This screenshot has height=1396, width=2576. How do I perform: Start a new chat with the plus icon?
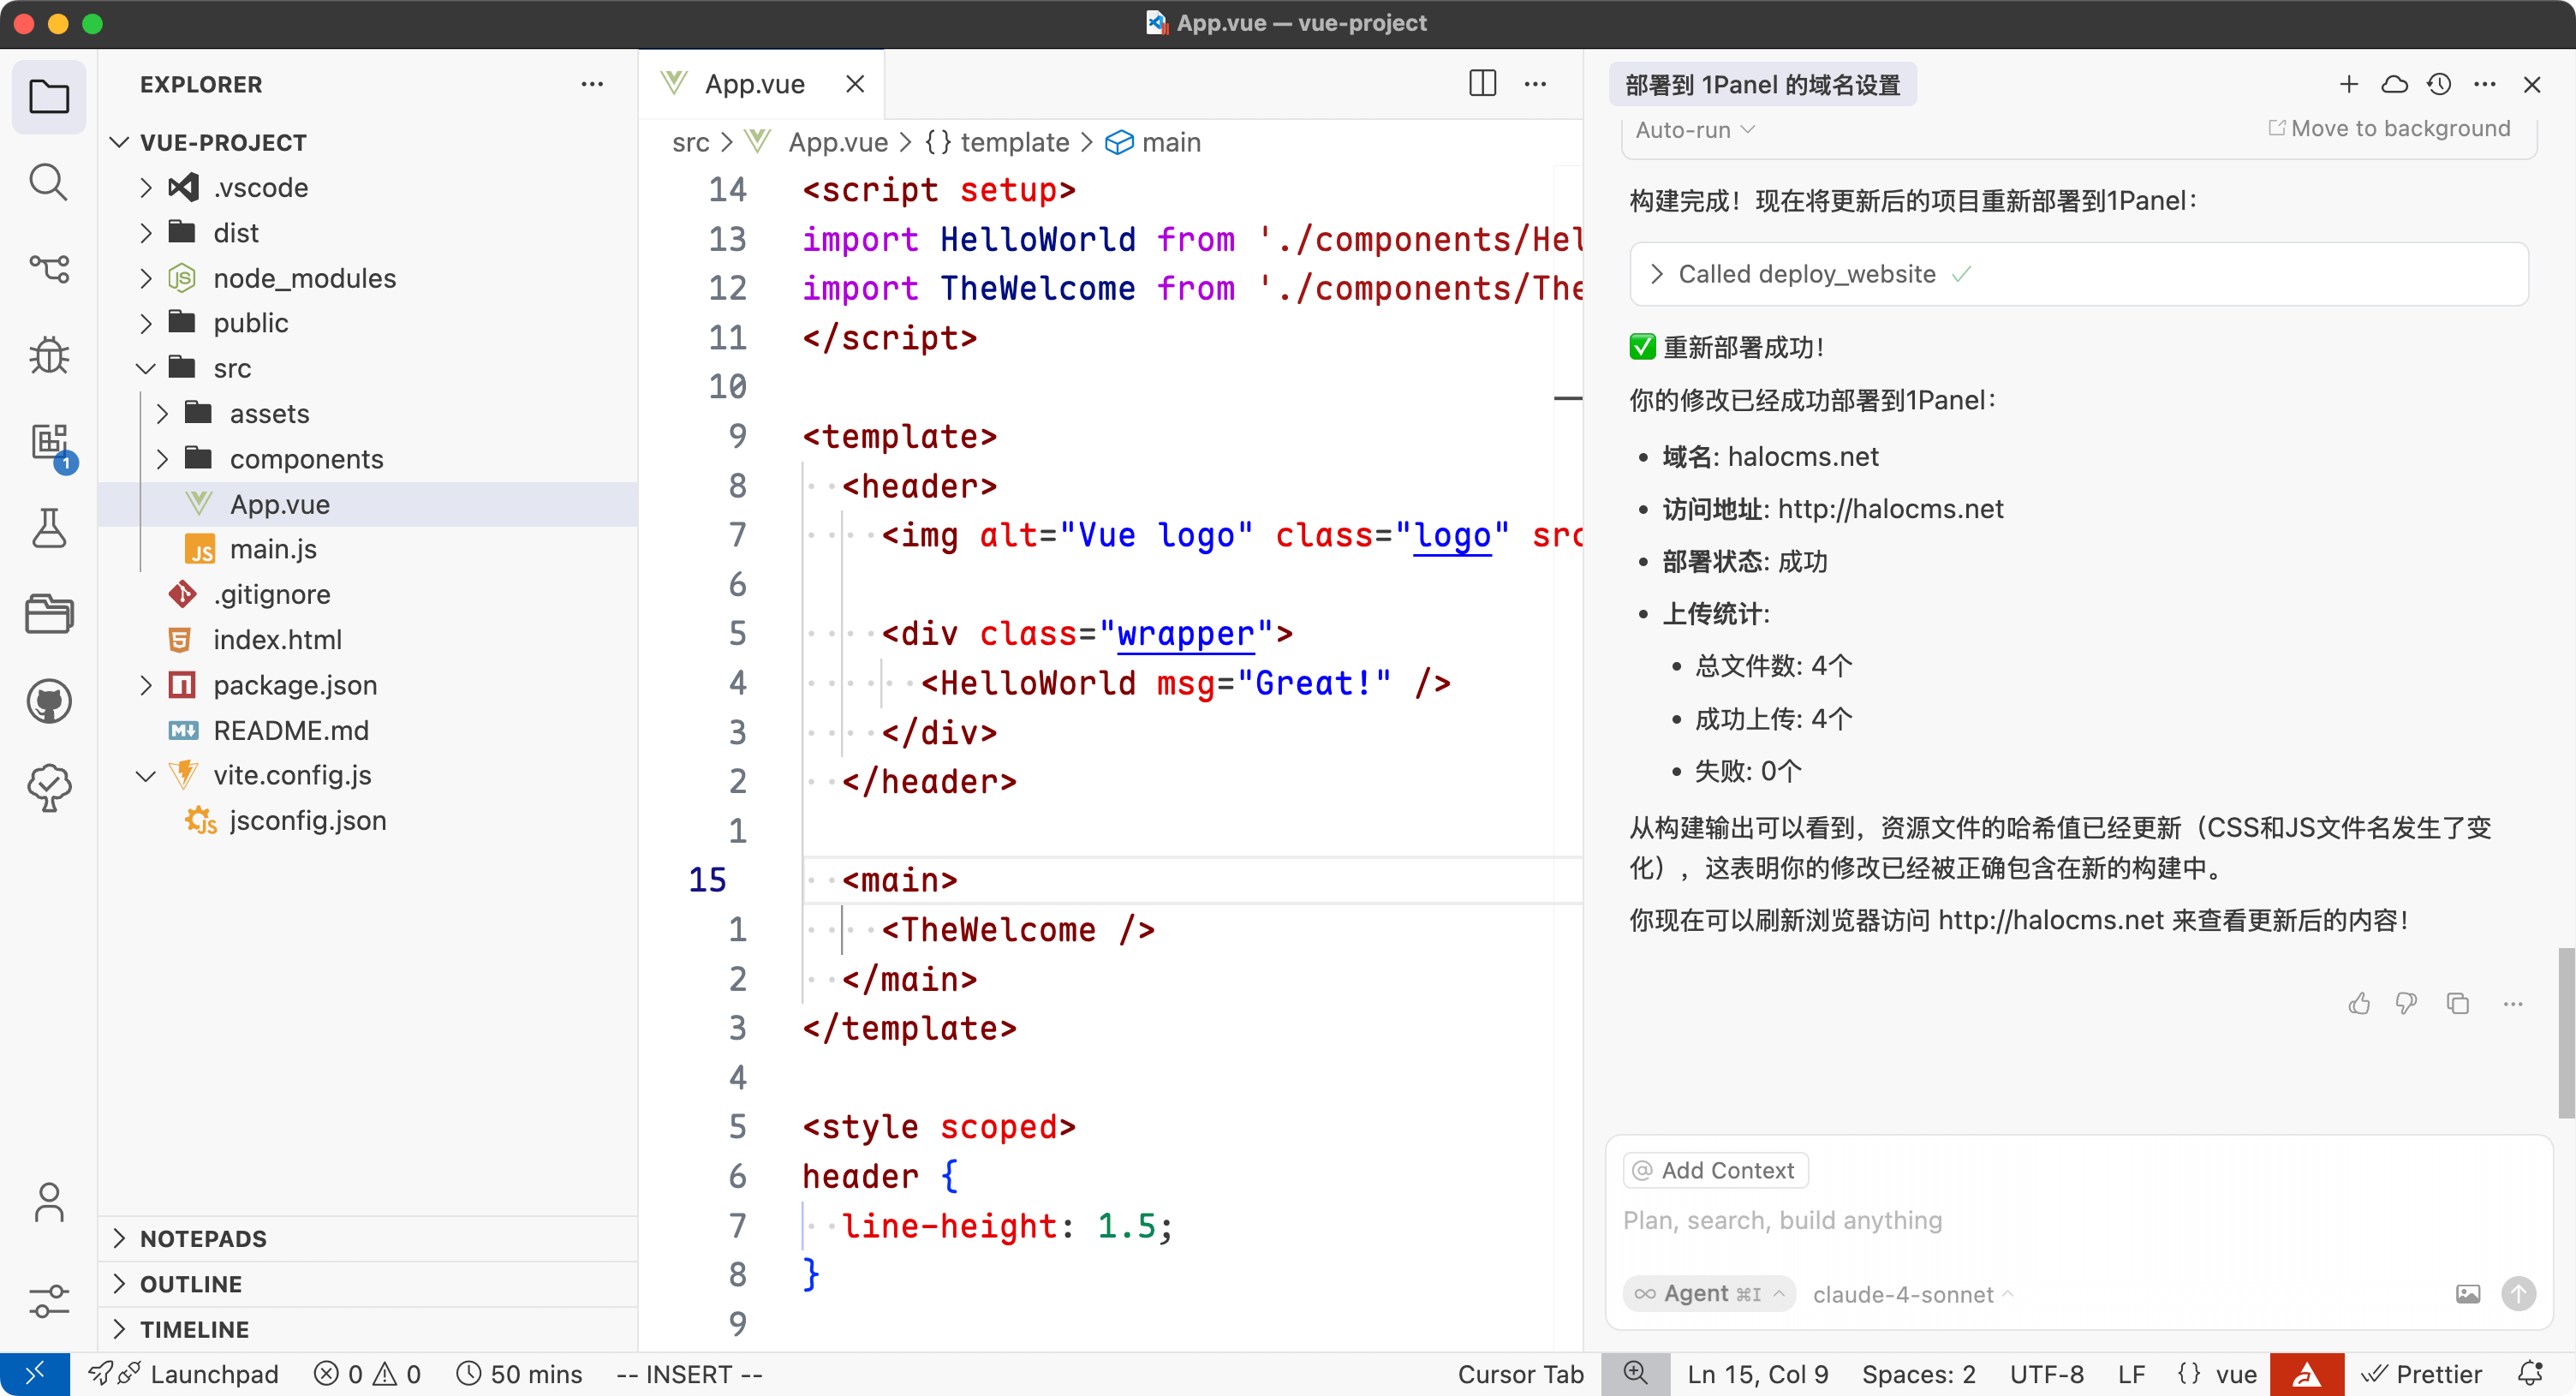(x=2348, y=84)
